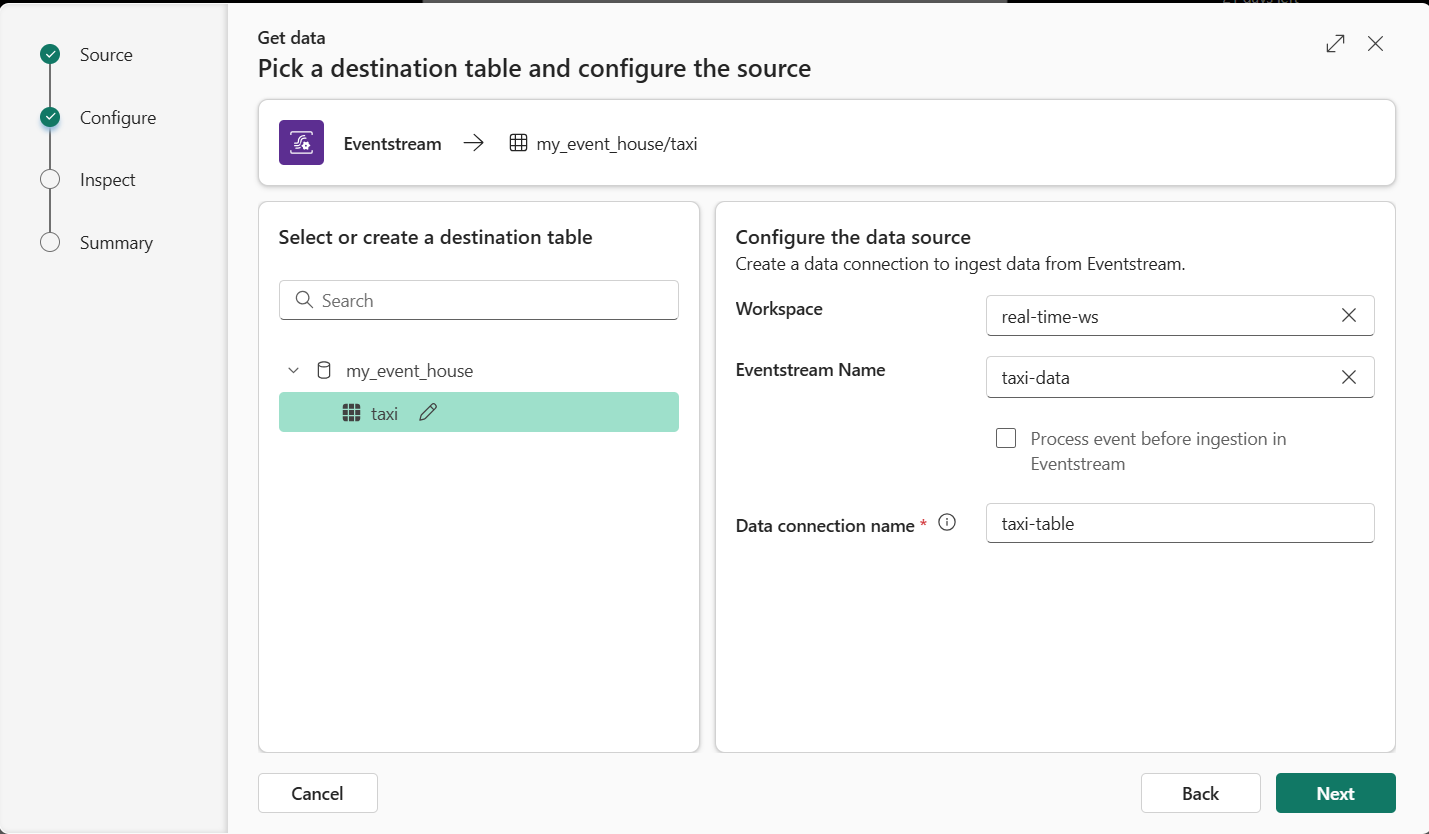Click the arrow between Eventstream and destination
The height and width of the screenshot is (834, 1429).
point(474,143)
